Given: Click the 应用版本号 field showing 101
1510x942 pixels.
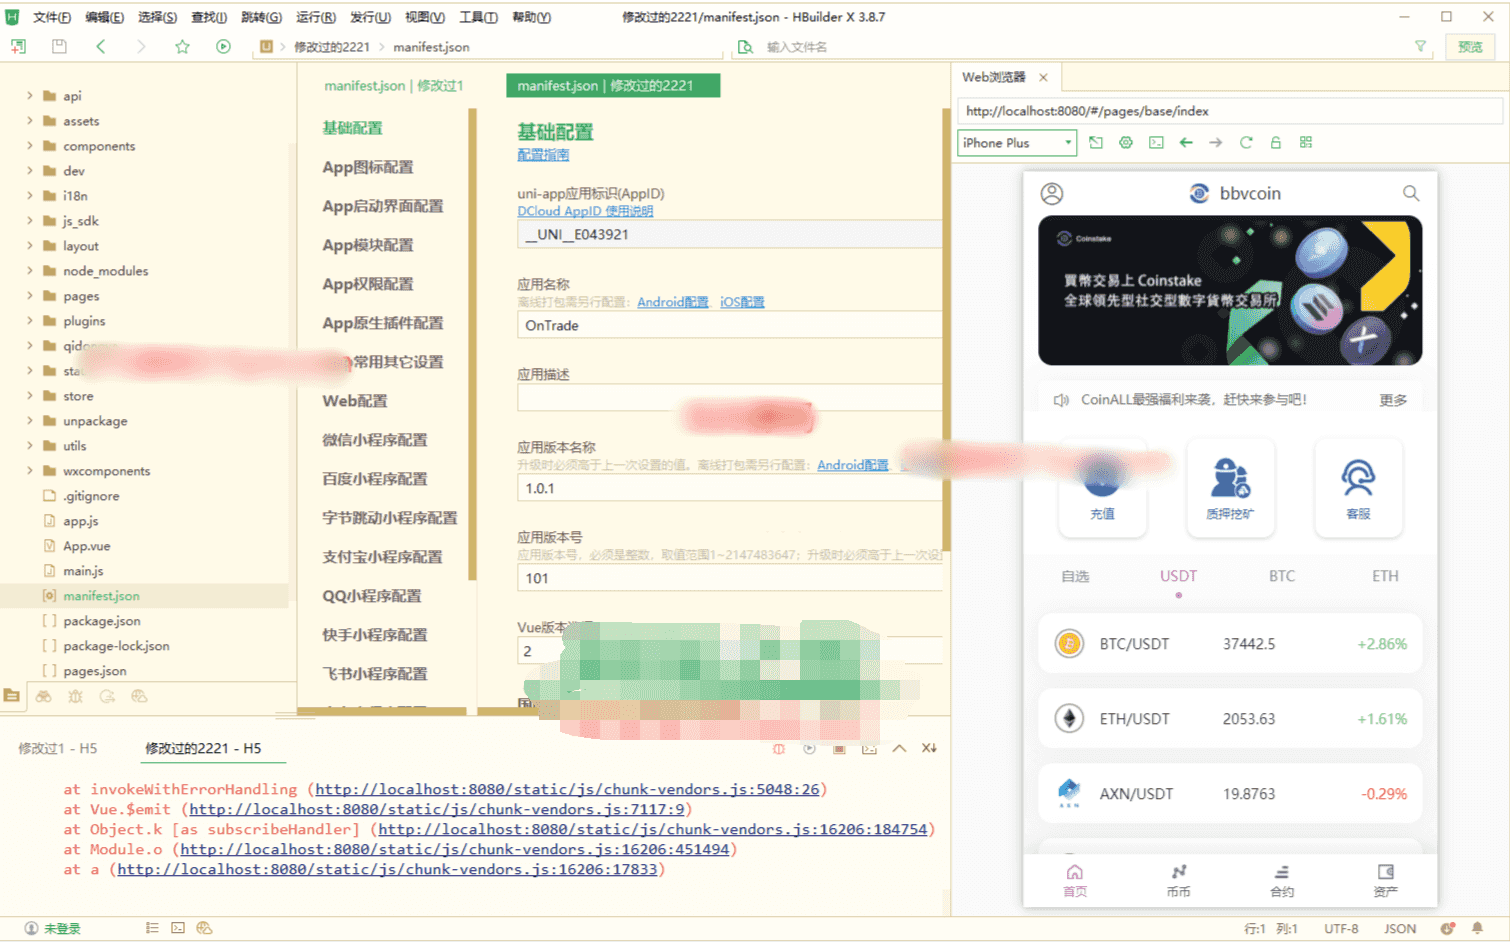Looking at the screenshot, I should tap(730, 578).
